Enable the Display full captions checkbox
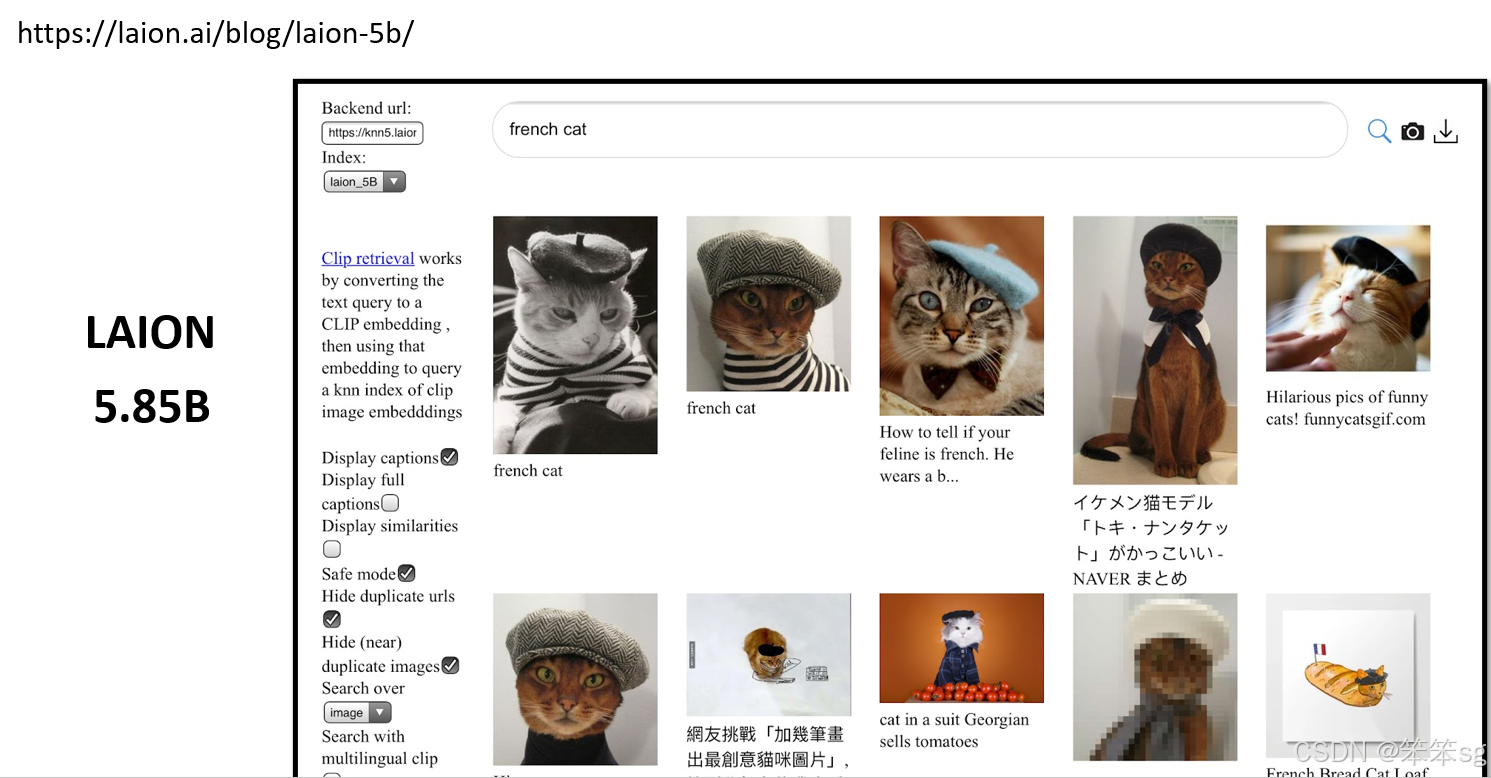The width and height of the screenshot is (1491, 778). click(x=390, y=503)
